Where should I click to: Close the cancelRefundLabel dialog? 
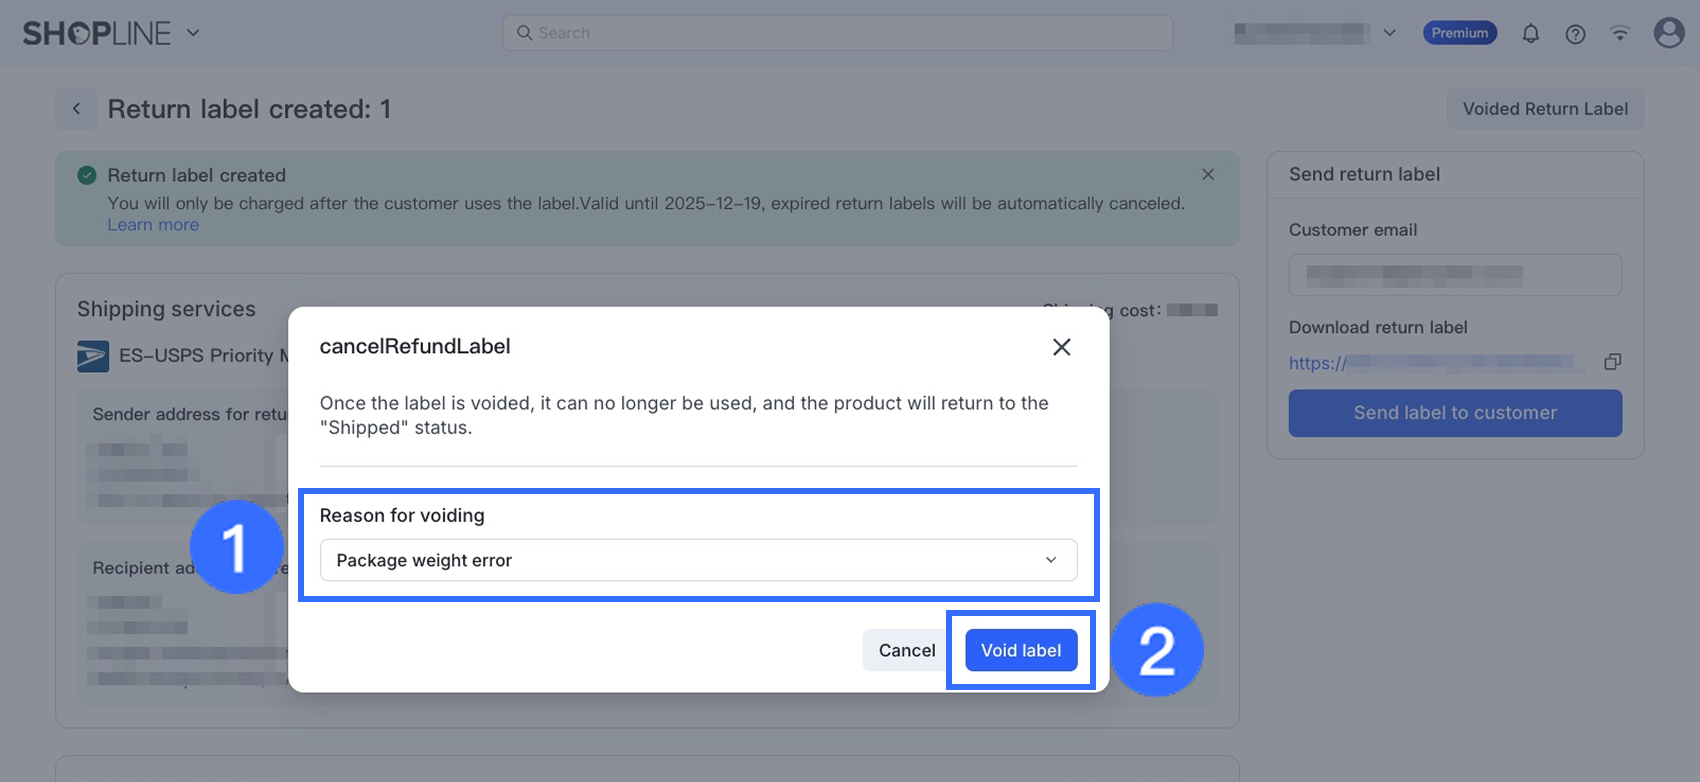[x=1061, y=347]
